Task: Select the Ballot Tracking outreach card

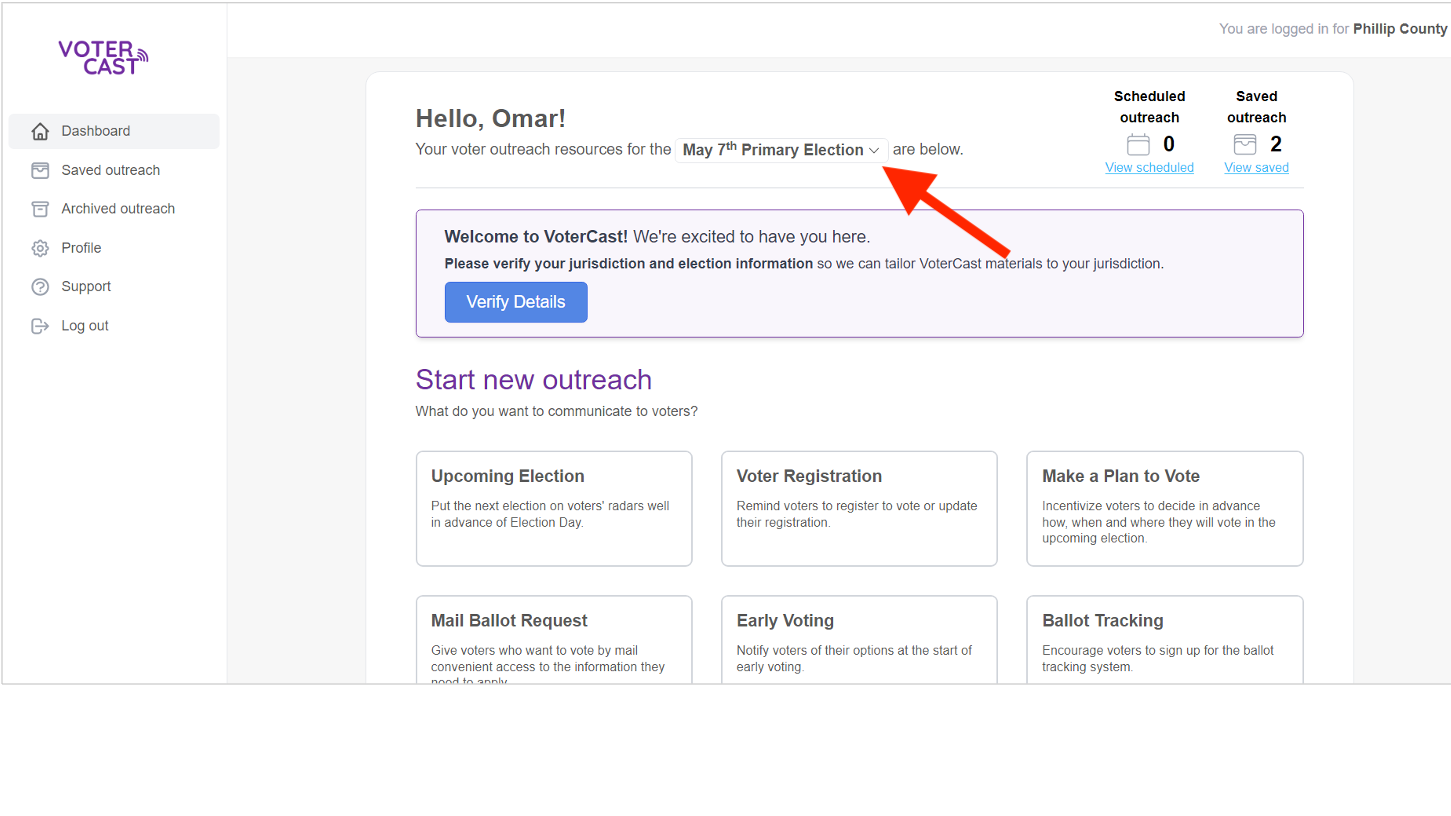Action: [1164, 640]
